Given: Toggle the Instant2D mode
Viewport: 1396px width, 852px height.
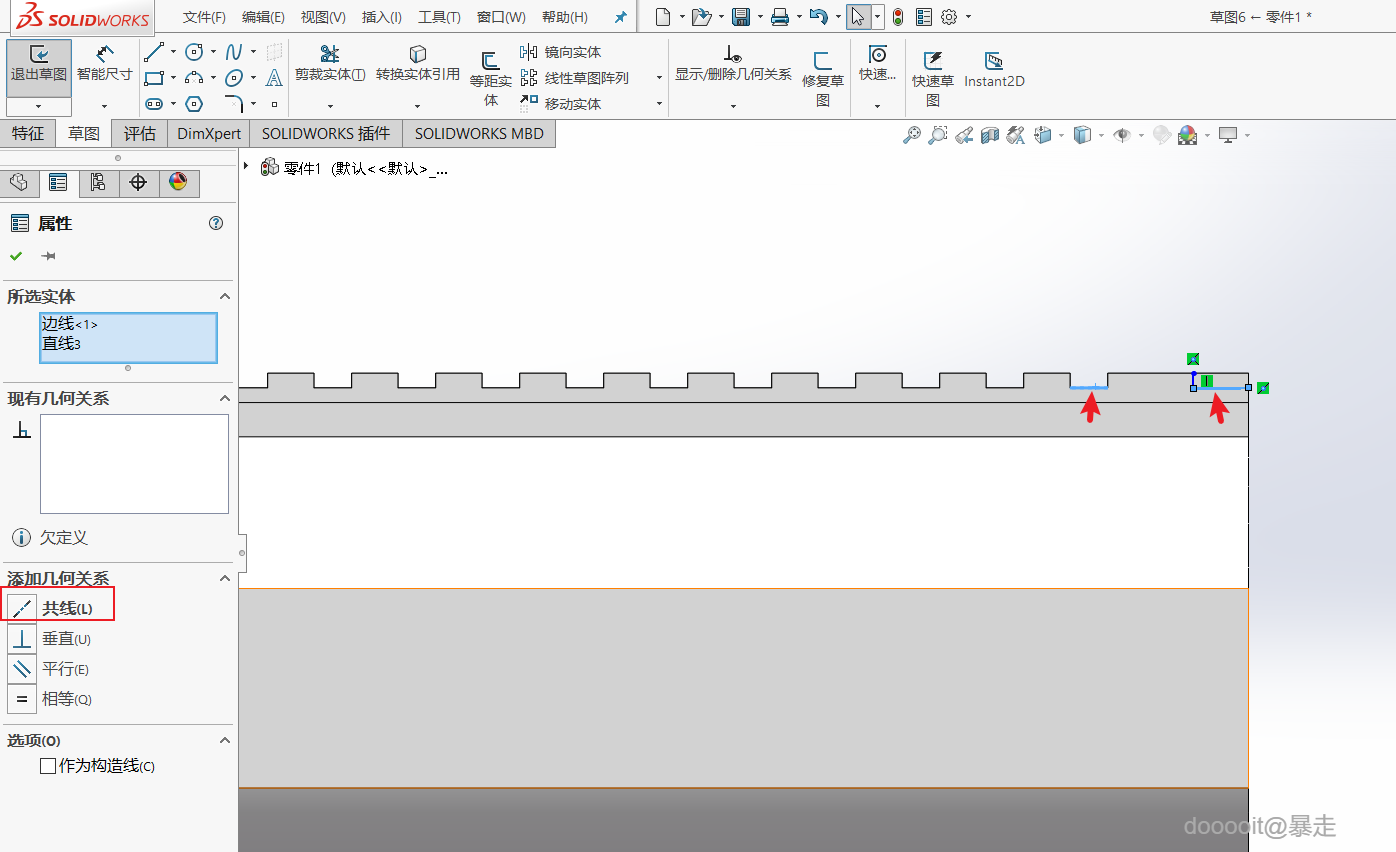Looking at the screenshot, I should pyautogui.click(x=994, y=68).
